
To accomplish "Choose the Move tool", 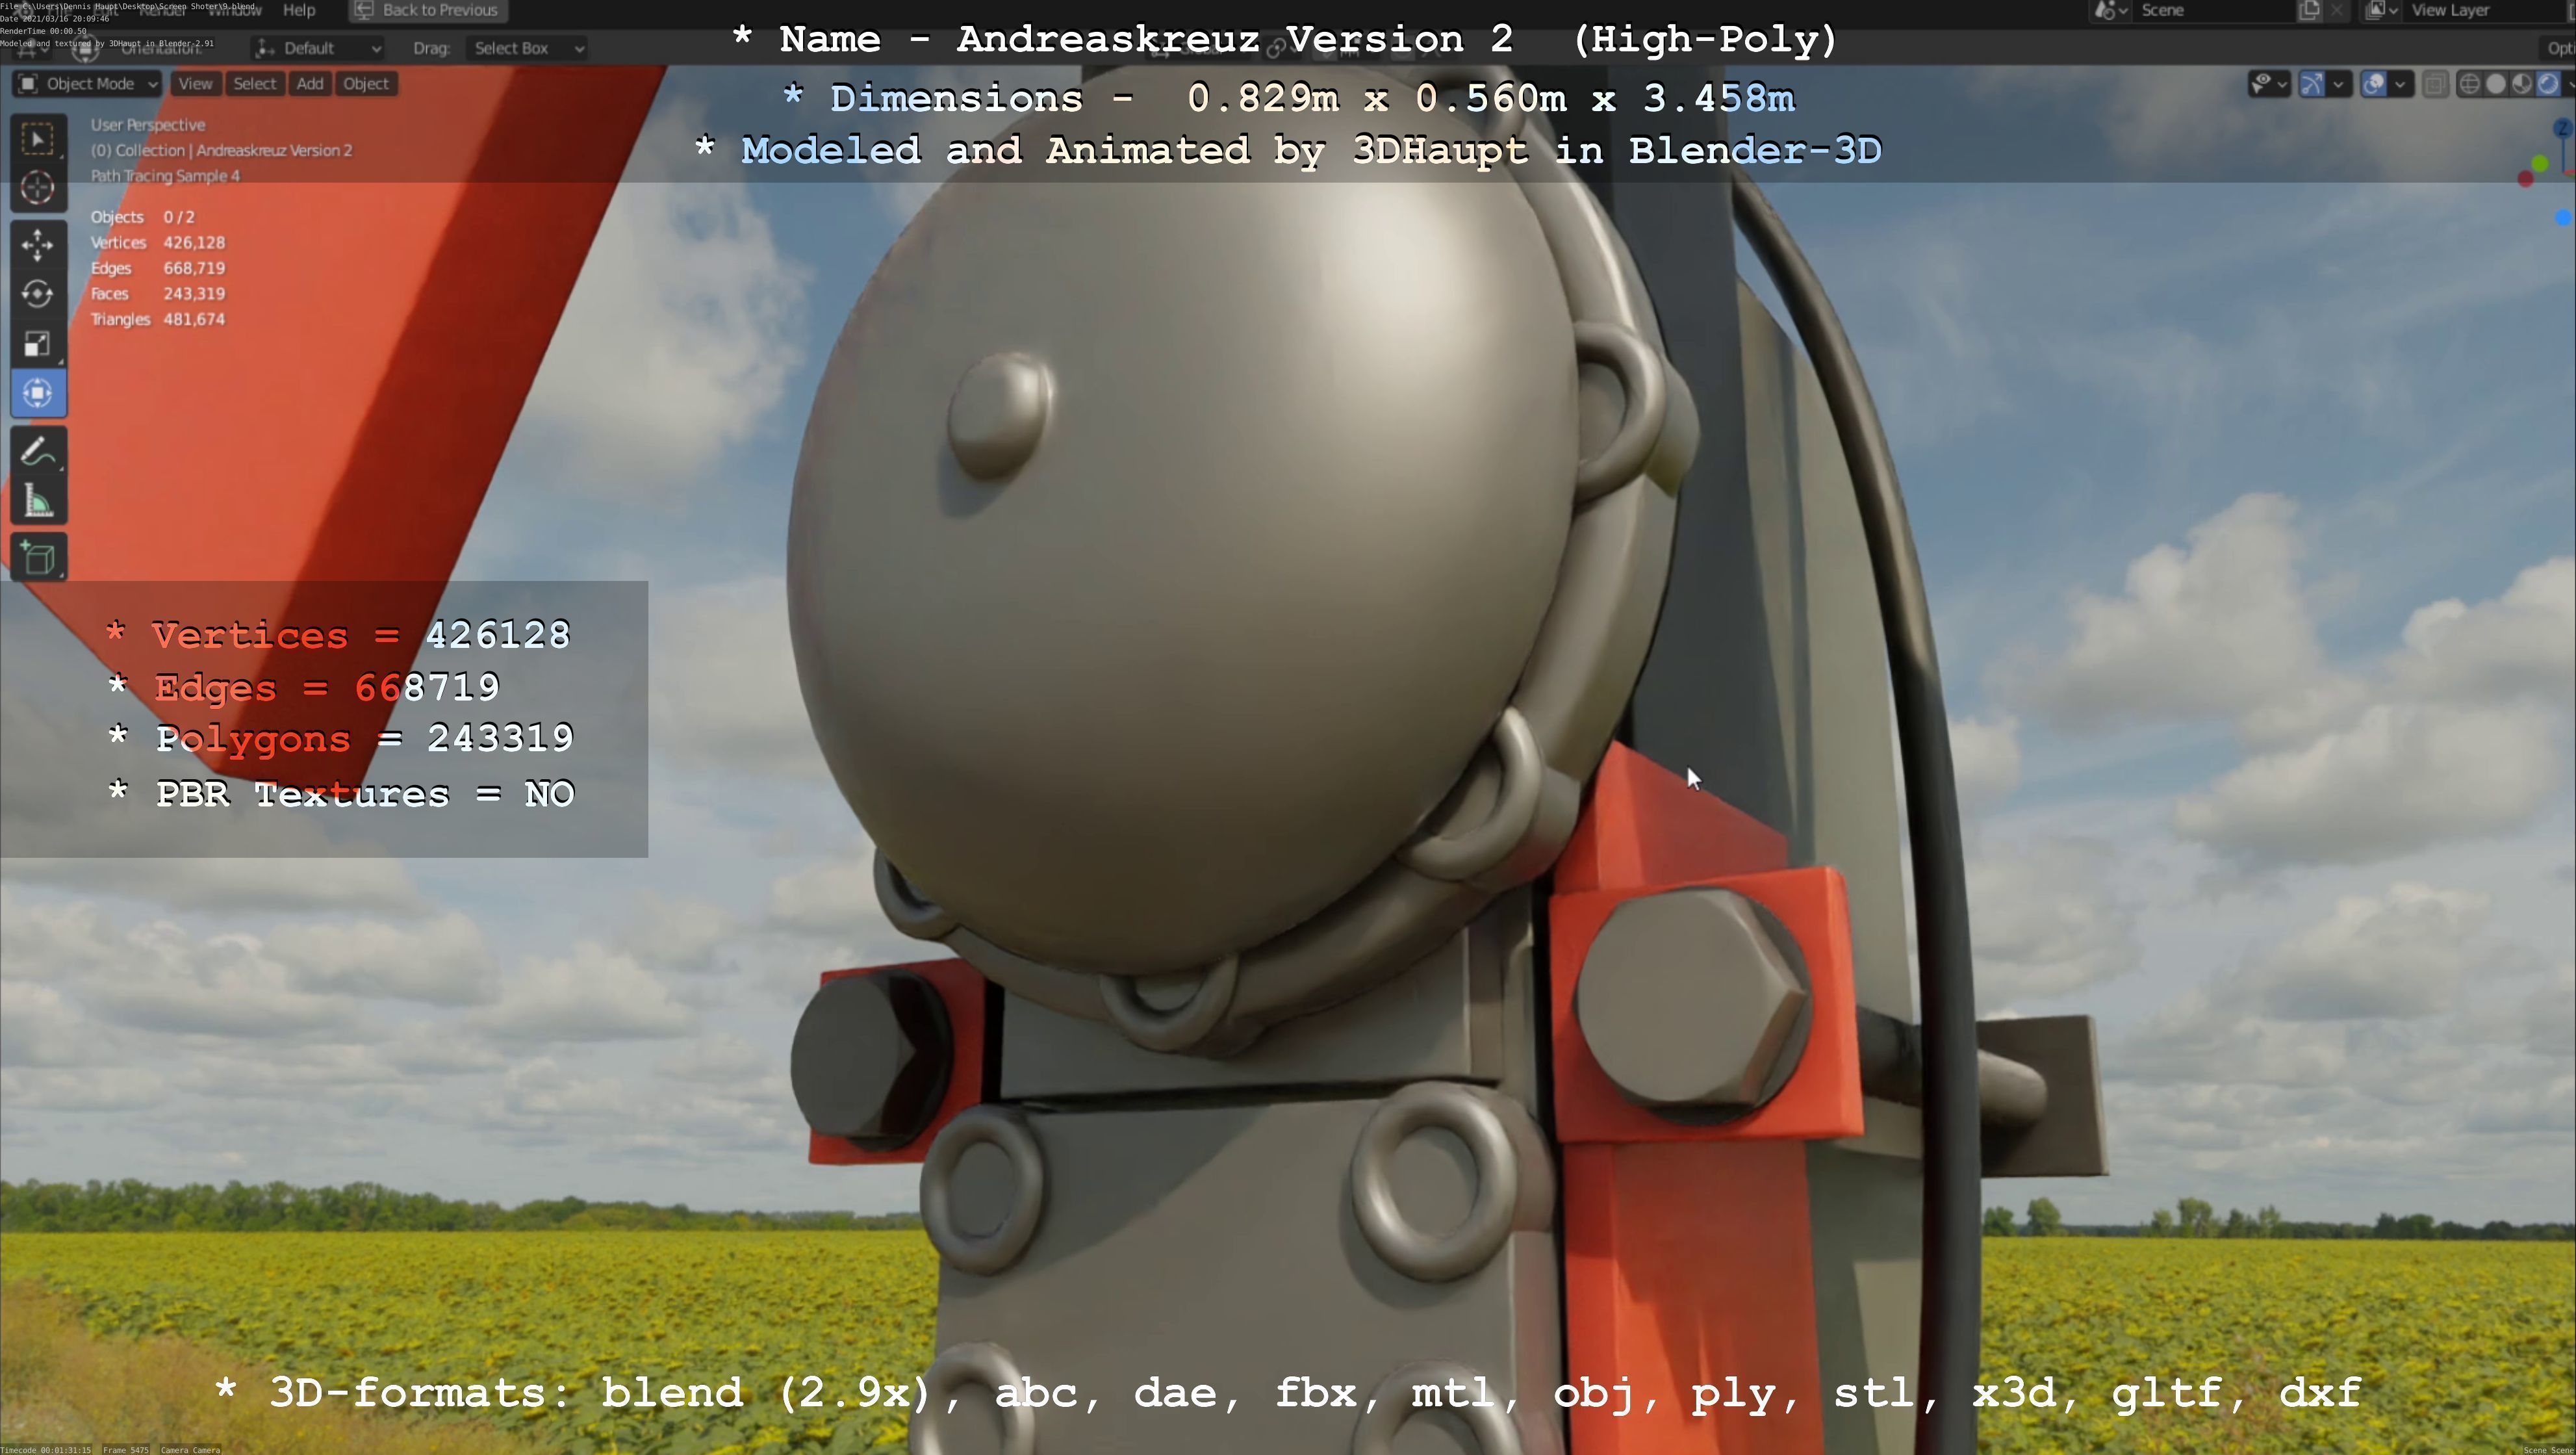I will pyautogui.click(x=38, y=245).
